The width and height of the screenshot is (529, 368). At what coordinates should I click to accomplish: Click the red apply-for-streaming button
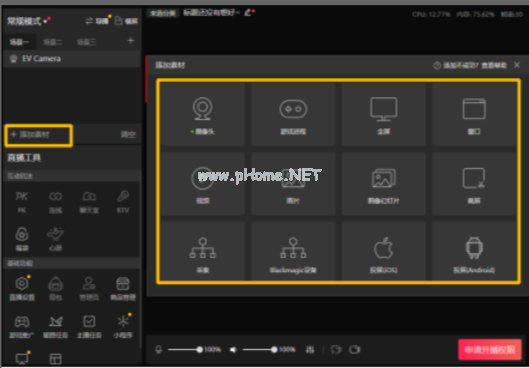pyautogui.click(x=490, y=350)
